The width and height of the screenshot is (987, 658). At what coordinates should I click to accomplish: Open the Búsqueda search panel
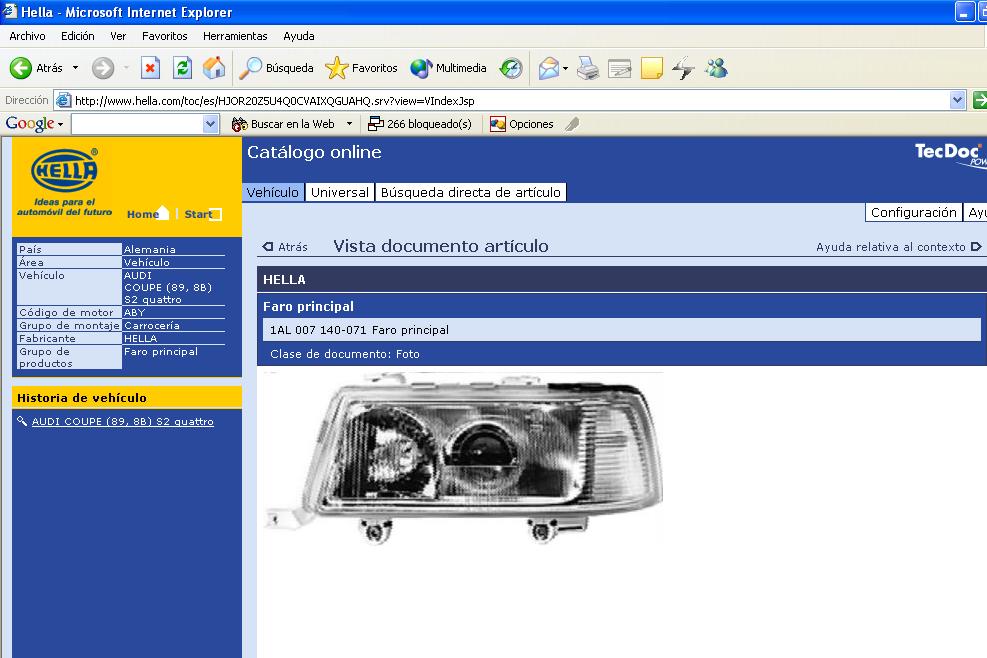point(276,68)
